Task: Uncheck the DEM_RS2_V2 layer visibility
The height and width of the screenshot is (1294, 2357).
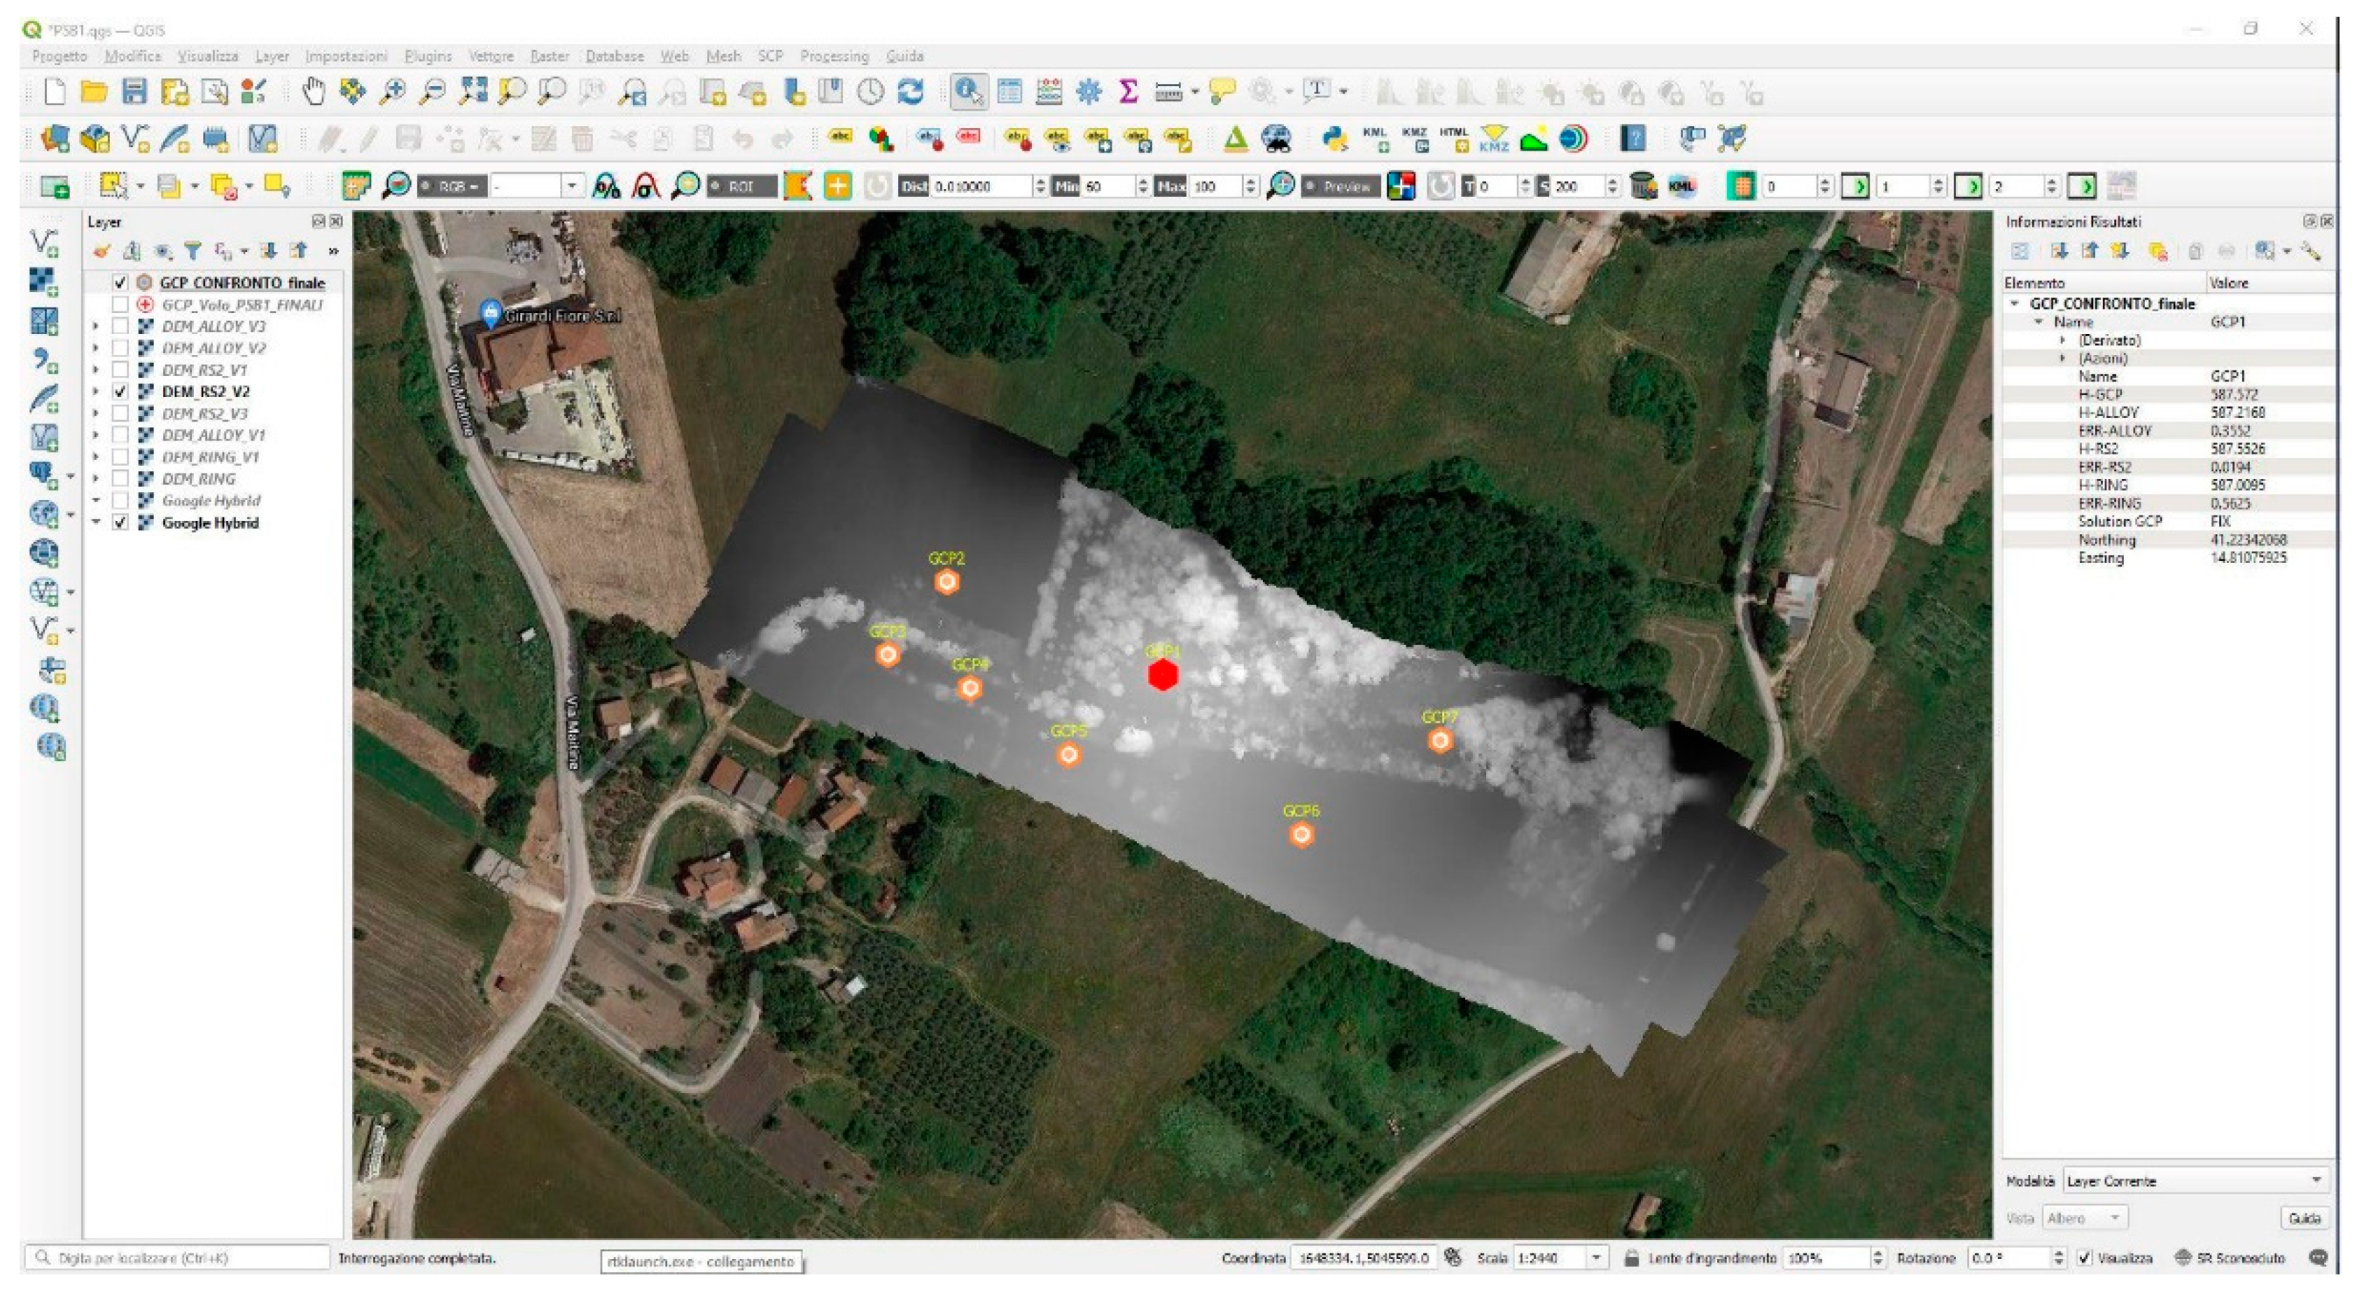Action: point(120,391)
